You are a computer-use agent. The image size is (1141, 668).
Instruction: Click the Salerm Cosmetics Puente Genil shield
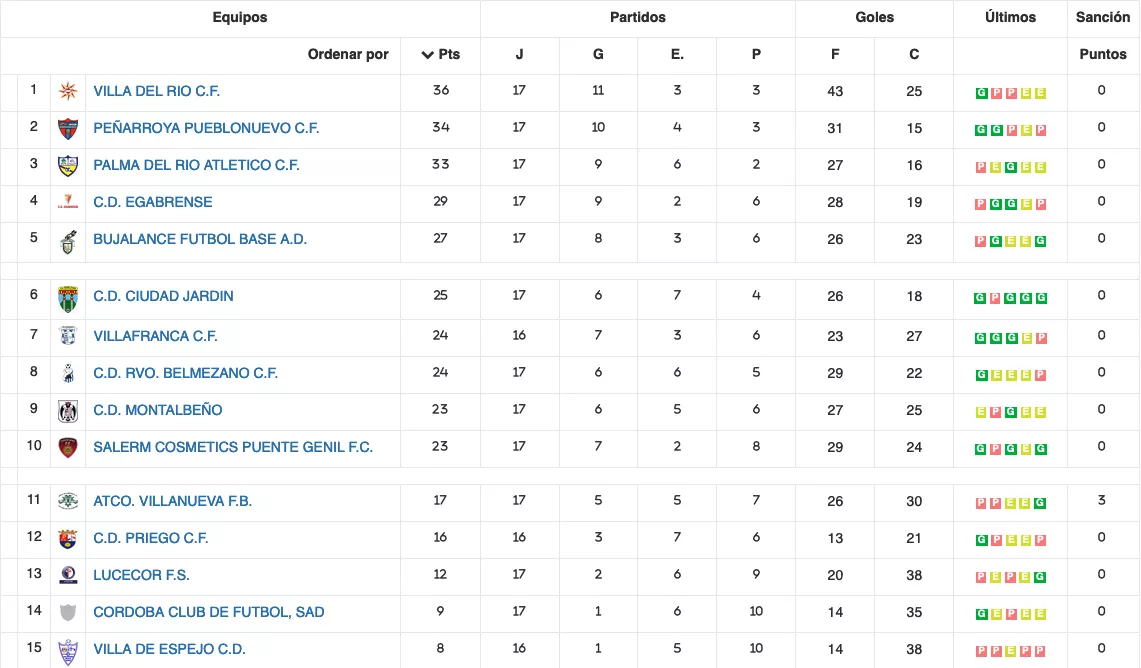68,448
